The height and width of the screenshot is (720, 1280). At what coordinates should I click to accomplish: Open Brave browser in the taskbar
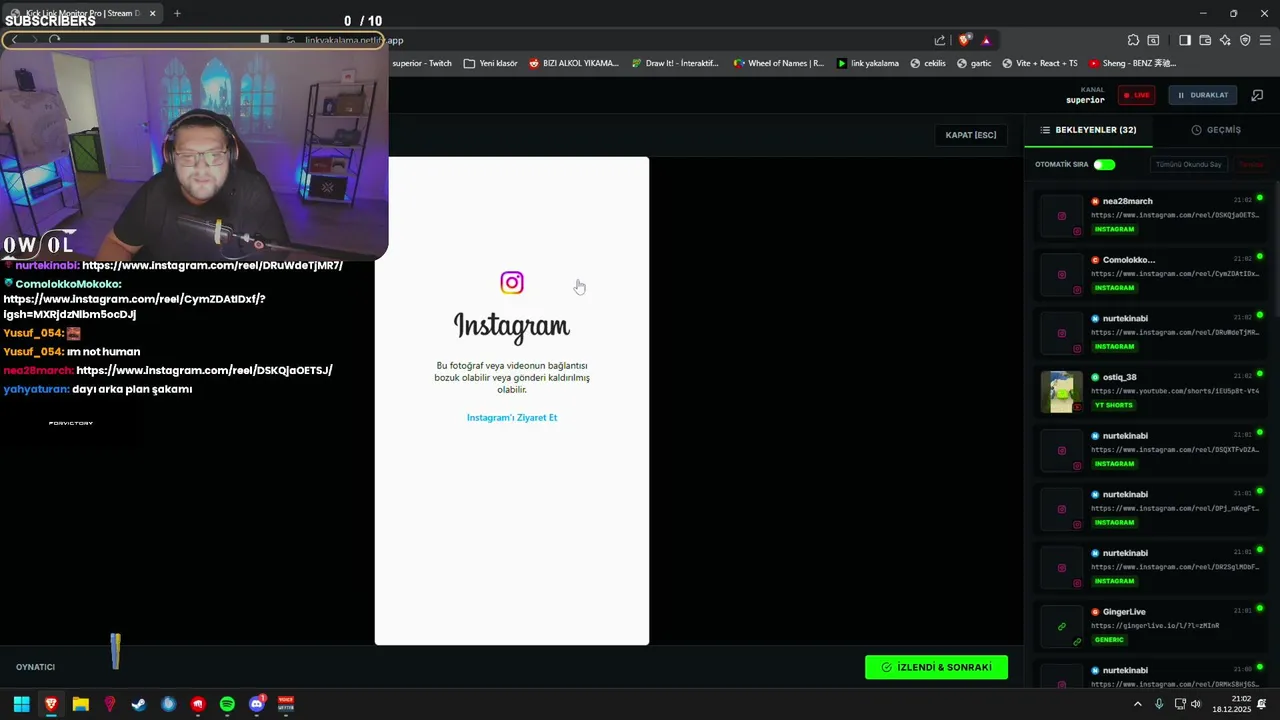coord(51,704)
